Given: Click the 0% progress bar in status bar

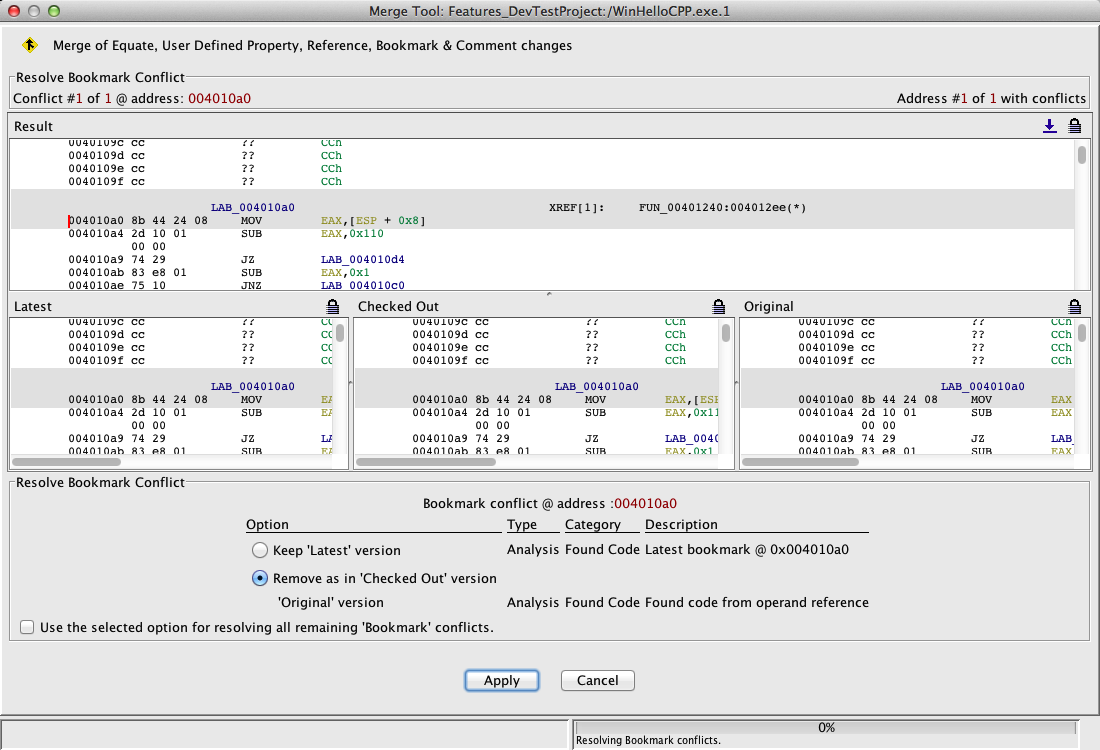Looking at the screenshot, I should [826, 727].
